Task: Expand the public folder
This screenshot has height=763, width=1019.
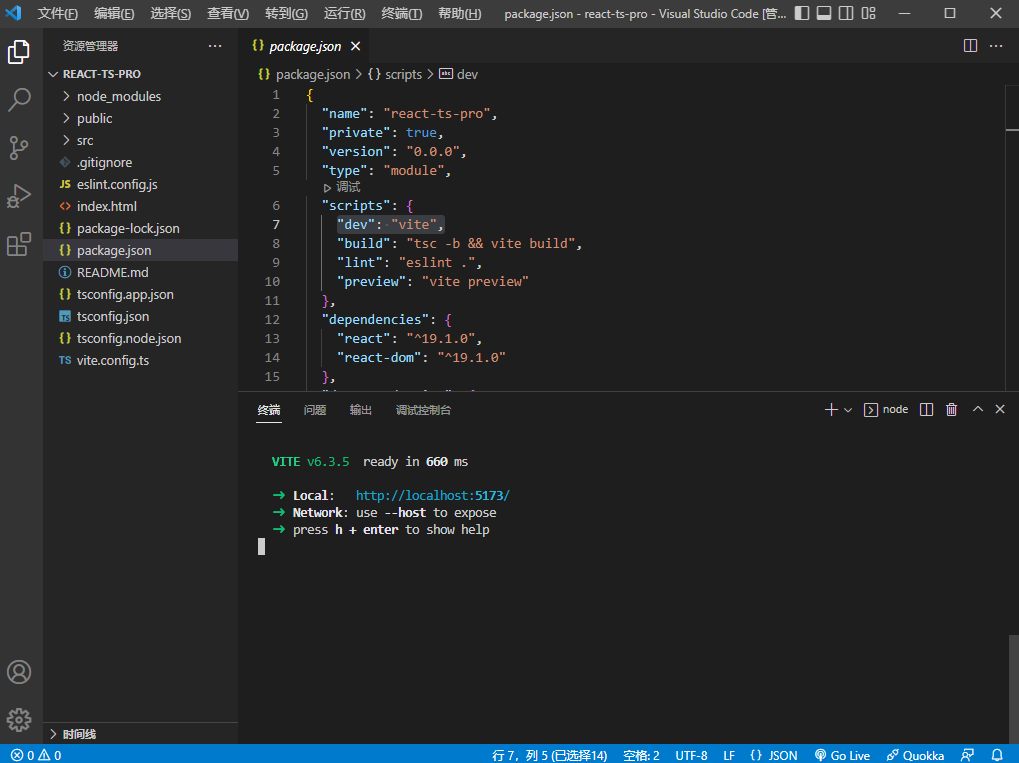Action: 140,118
